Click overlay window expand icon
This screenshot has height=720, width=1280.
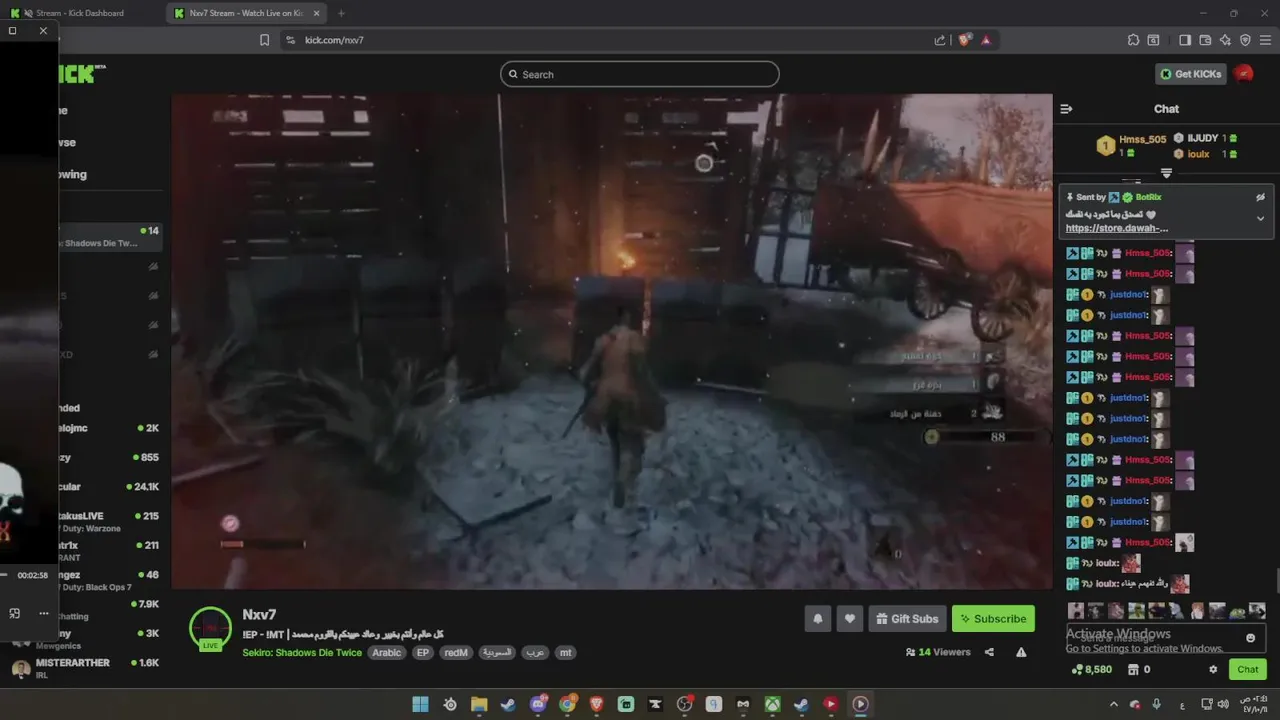(14, 613)
